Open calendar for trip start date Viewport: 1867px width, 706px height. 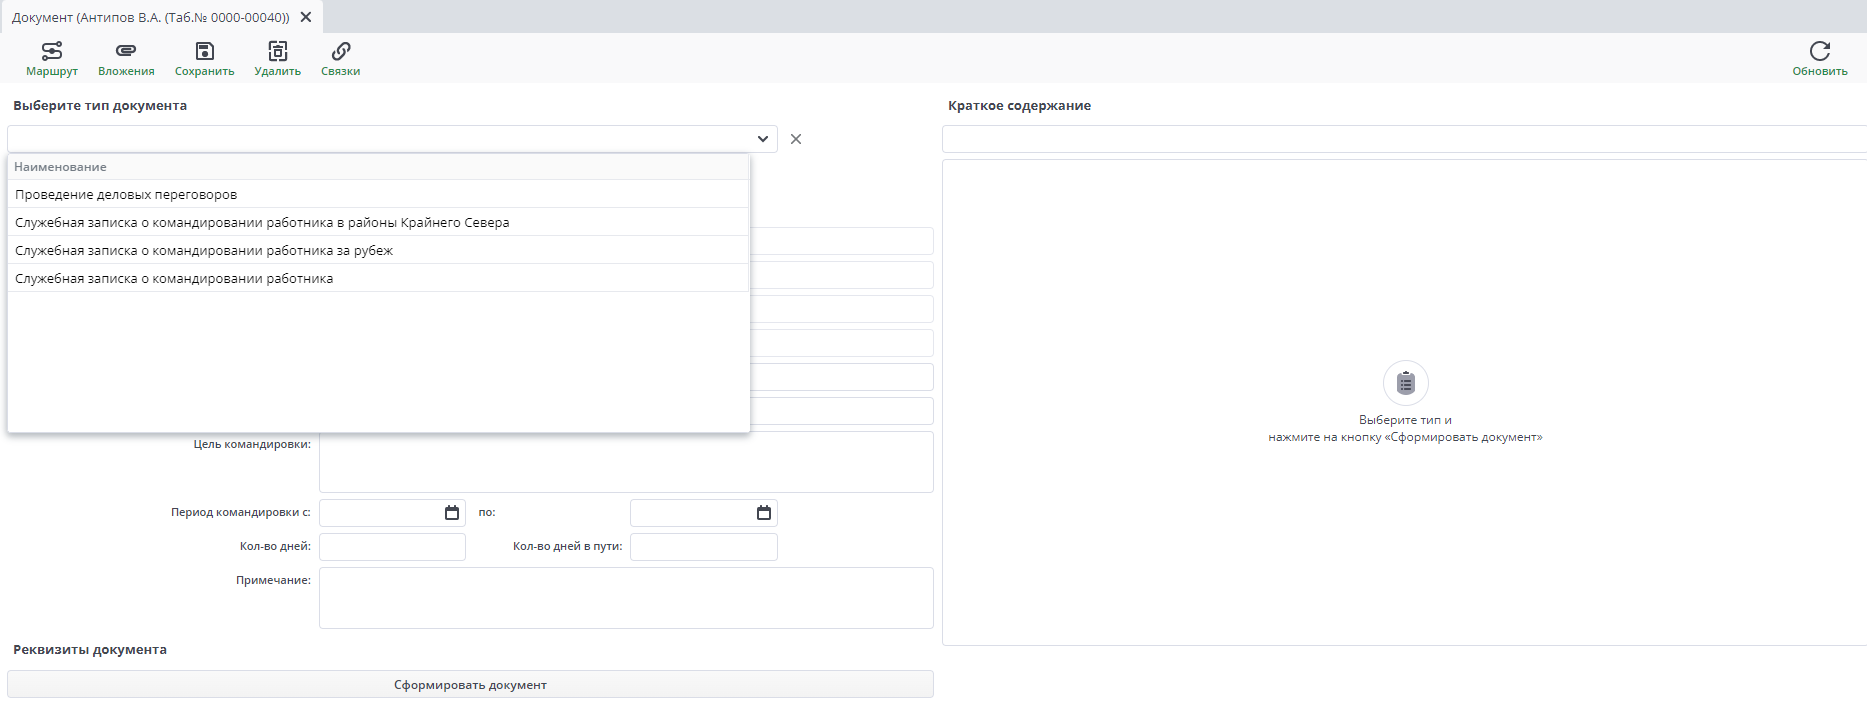coord(452,513)
